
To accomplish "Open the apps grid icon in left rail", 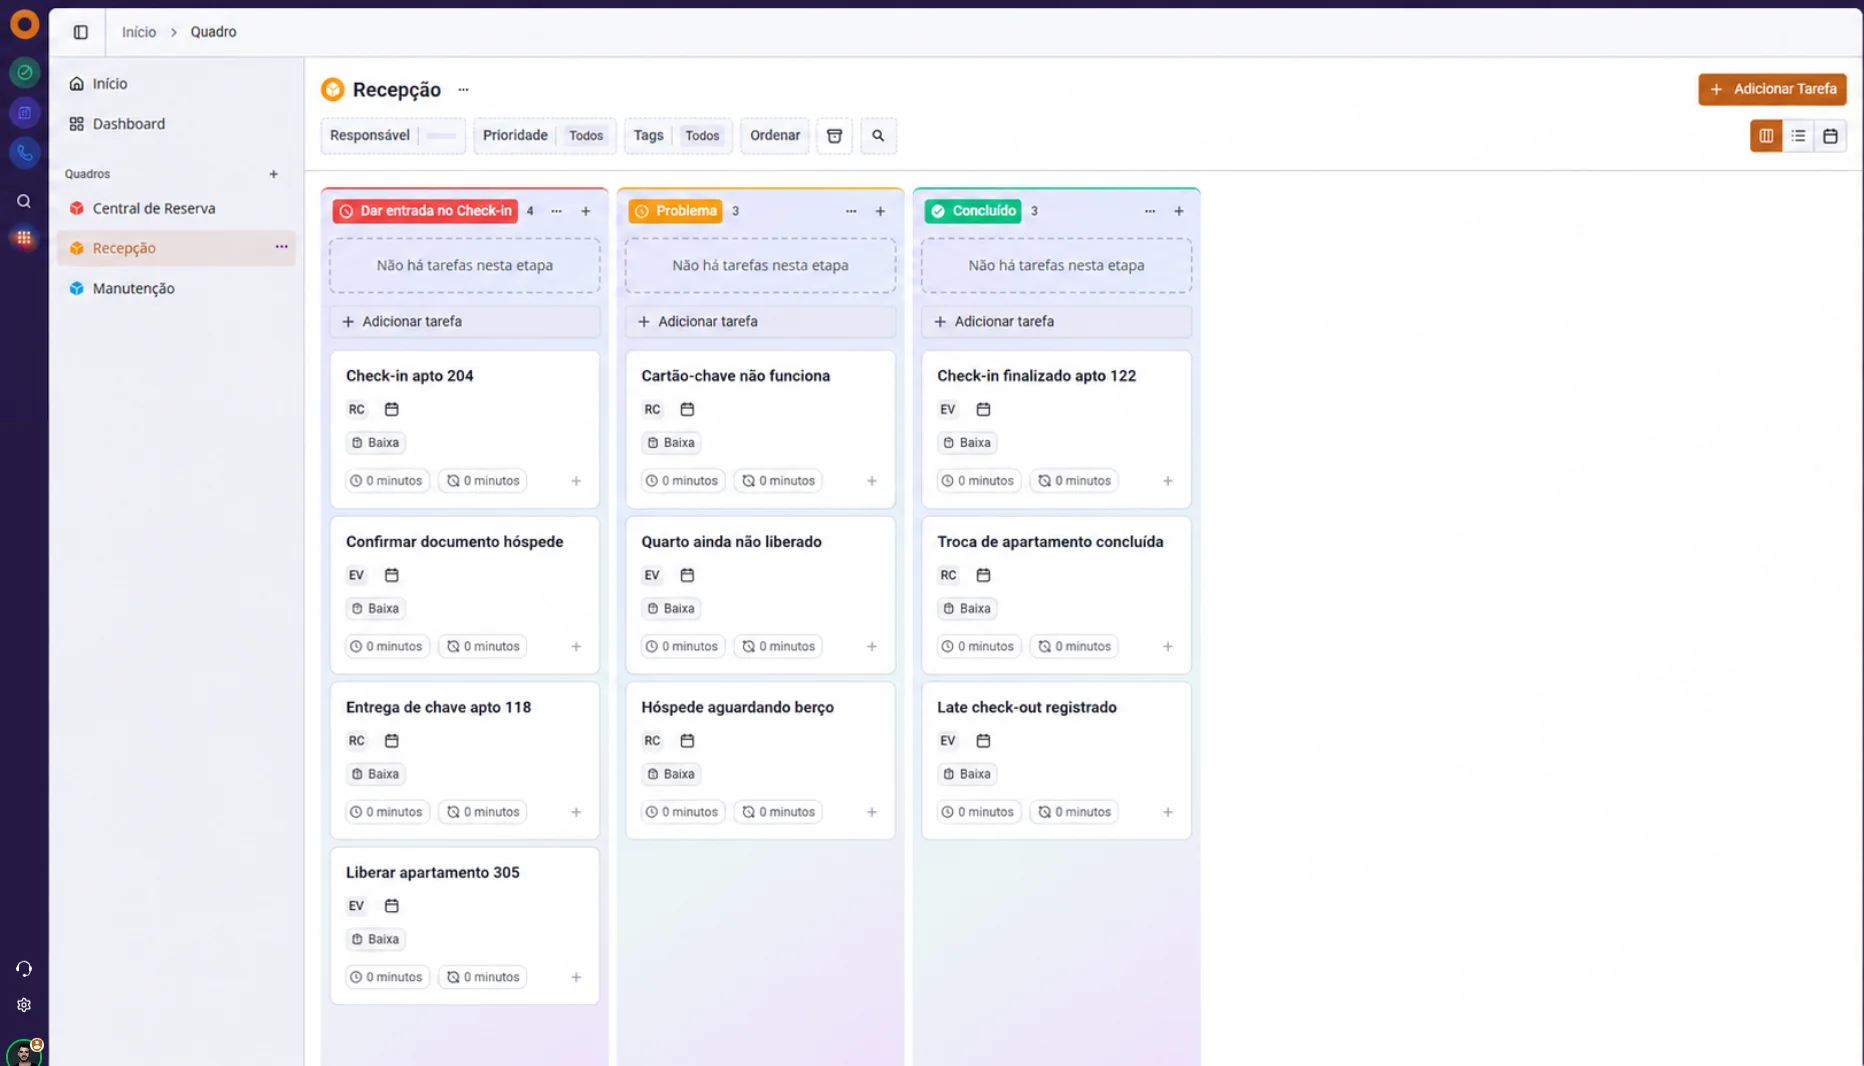I will (x=24, y=238).
